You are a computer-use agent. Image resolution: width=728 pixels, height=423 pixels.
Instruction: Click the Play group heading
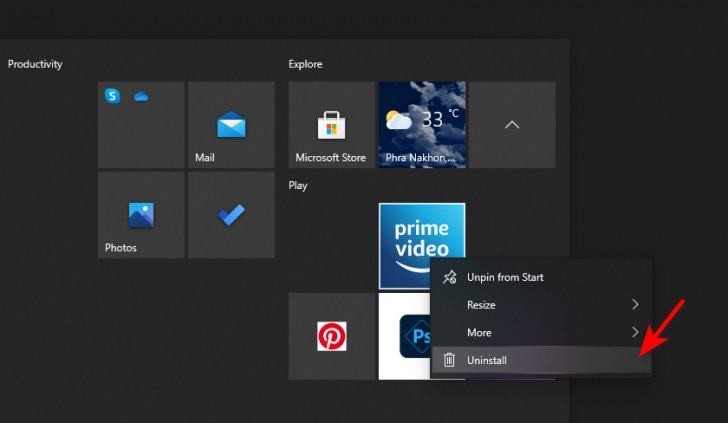point(298,185)
